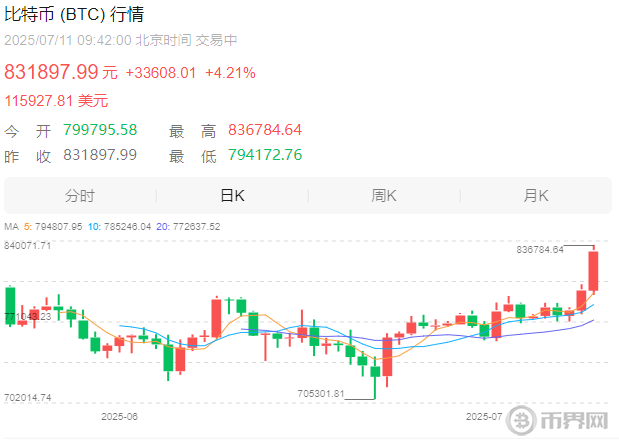Click the chart high annotation 836784.64
The height and width of the screenshot is (448, 619).
(540, 249)
